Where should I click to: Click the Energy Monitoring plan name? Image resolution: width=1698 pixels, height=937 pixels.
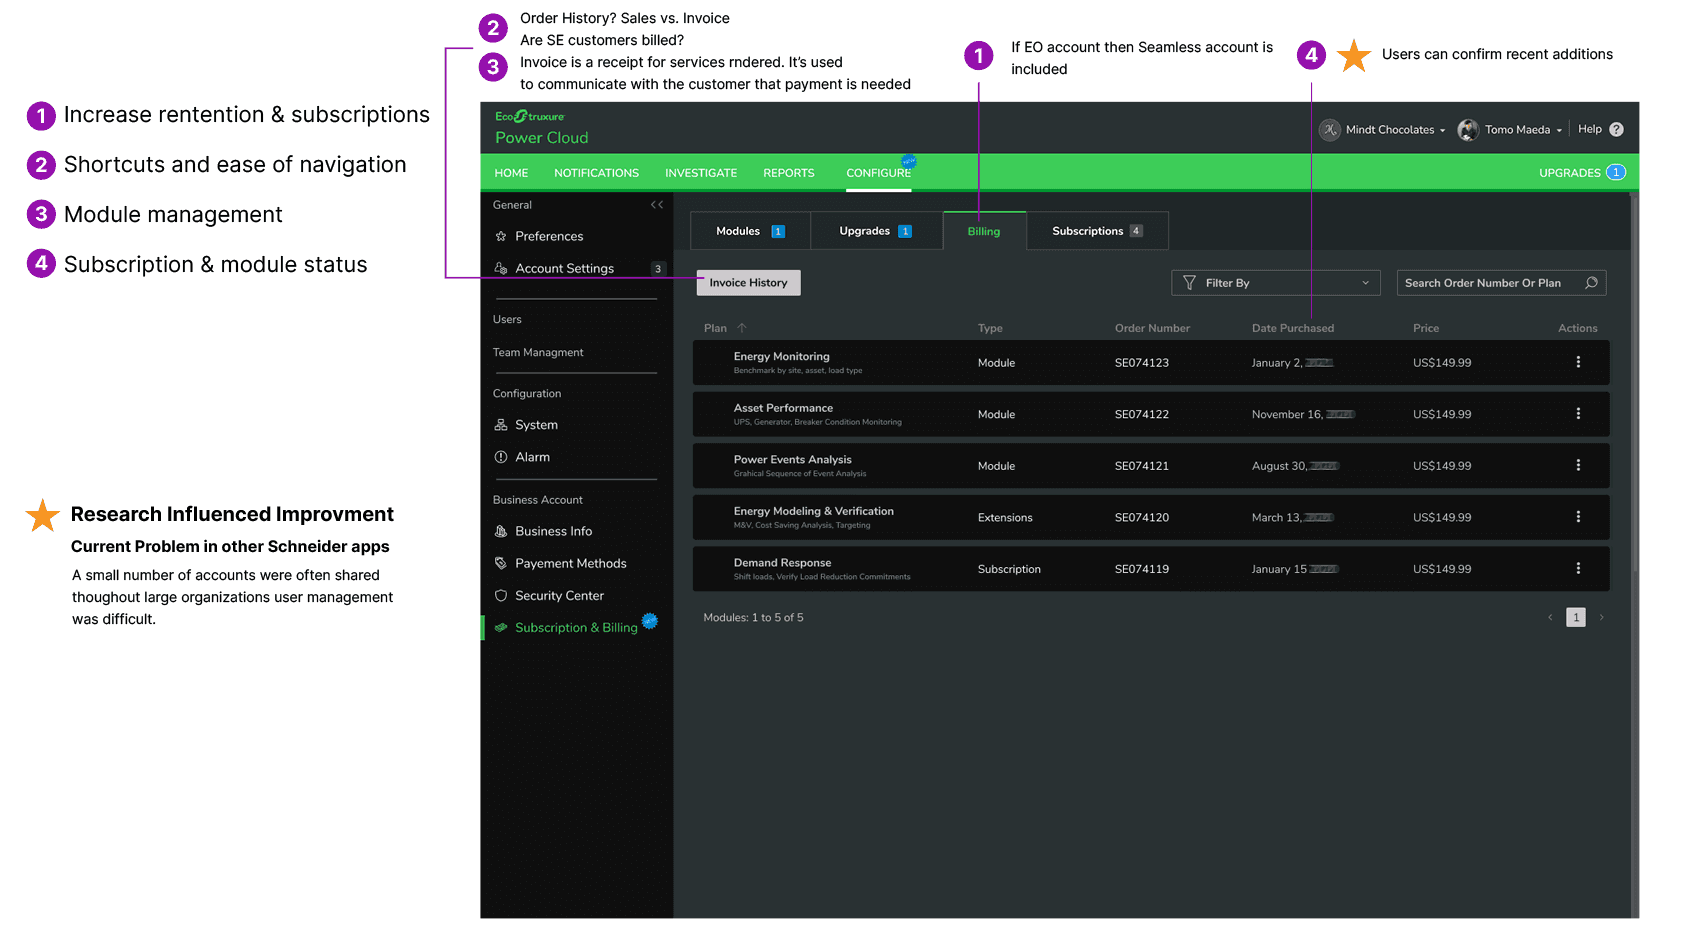(781, 356)
